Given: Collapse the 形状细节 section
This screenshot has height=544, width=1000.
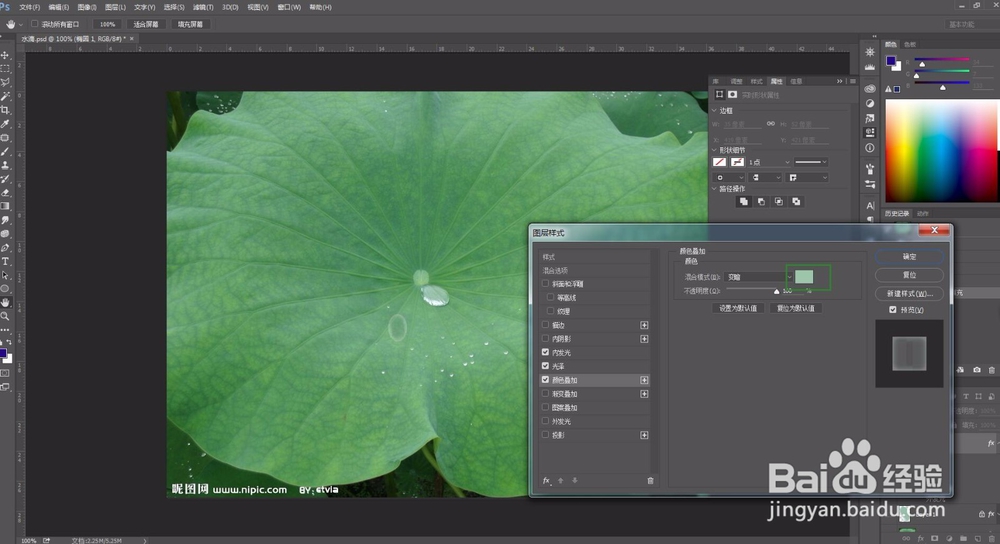Looking at the screenshot, I should tap(714, 151).
